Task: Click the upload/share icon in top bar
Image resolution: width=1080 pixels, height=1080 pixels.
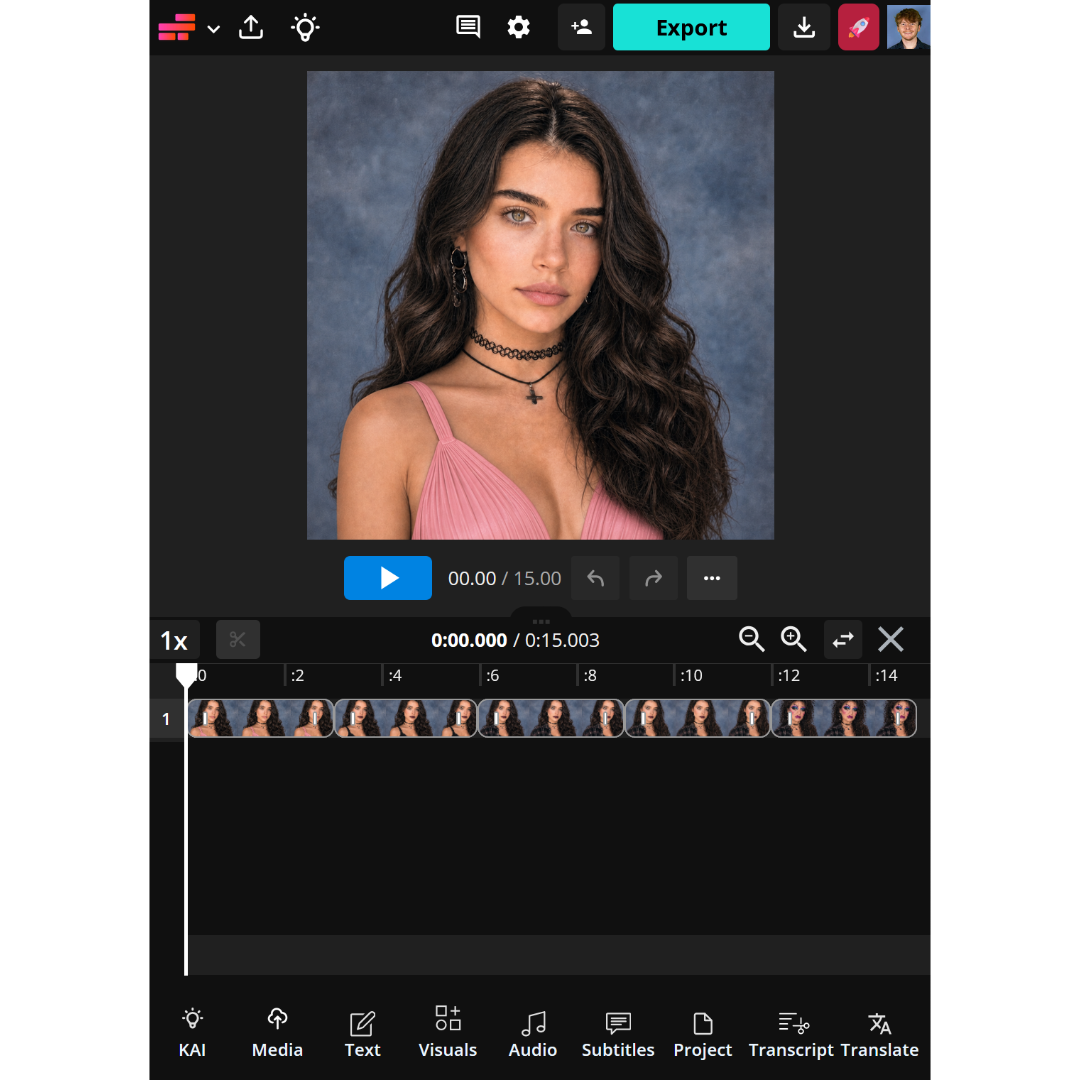Action: [251, 28]
